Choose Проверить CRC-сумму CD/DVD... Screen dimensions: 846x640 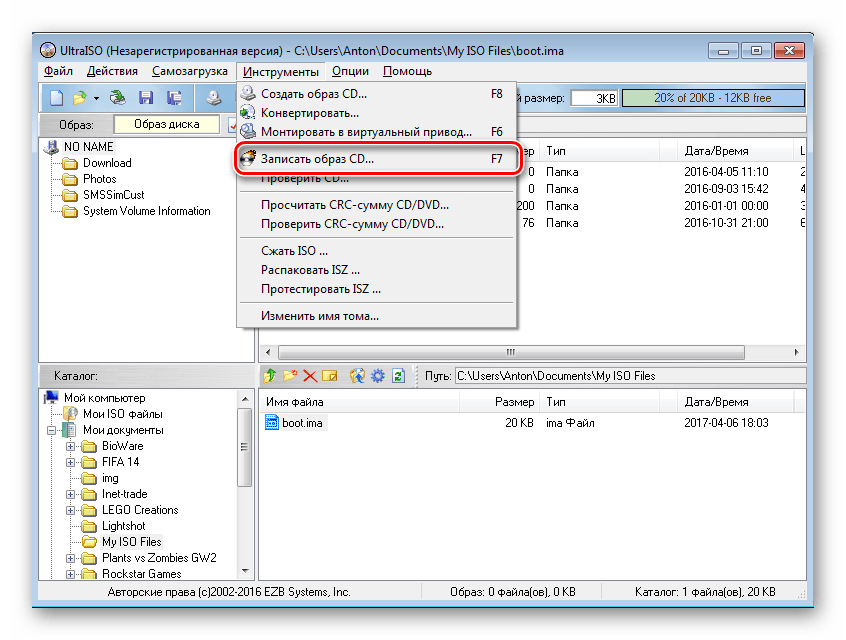point(377,224)
